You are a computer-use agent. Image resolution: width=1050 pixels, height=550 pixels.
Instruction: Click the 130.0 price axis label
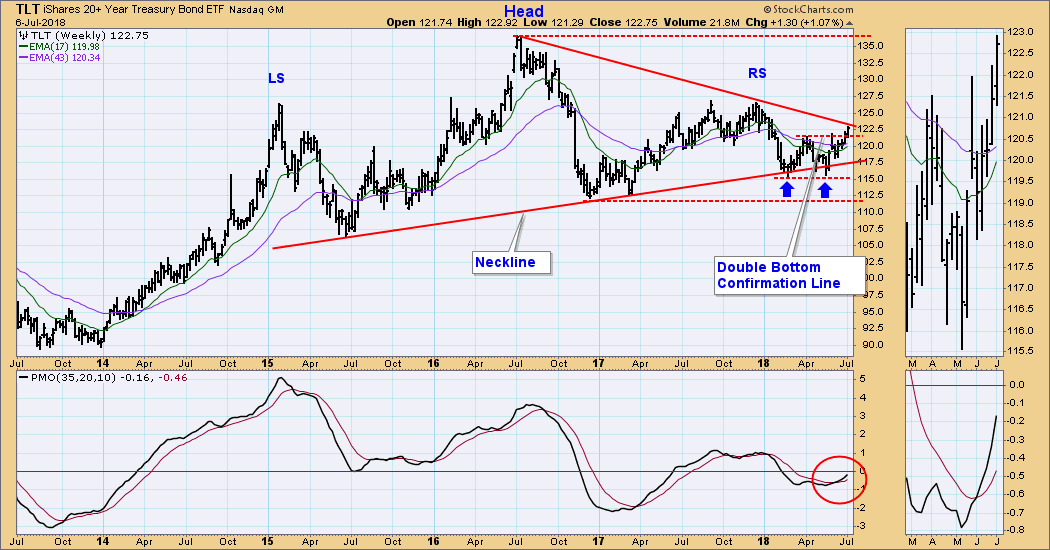[871, 79]
